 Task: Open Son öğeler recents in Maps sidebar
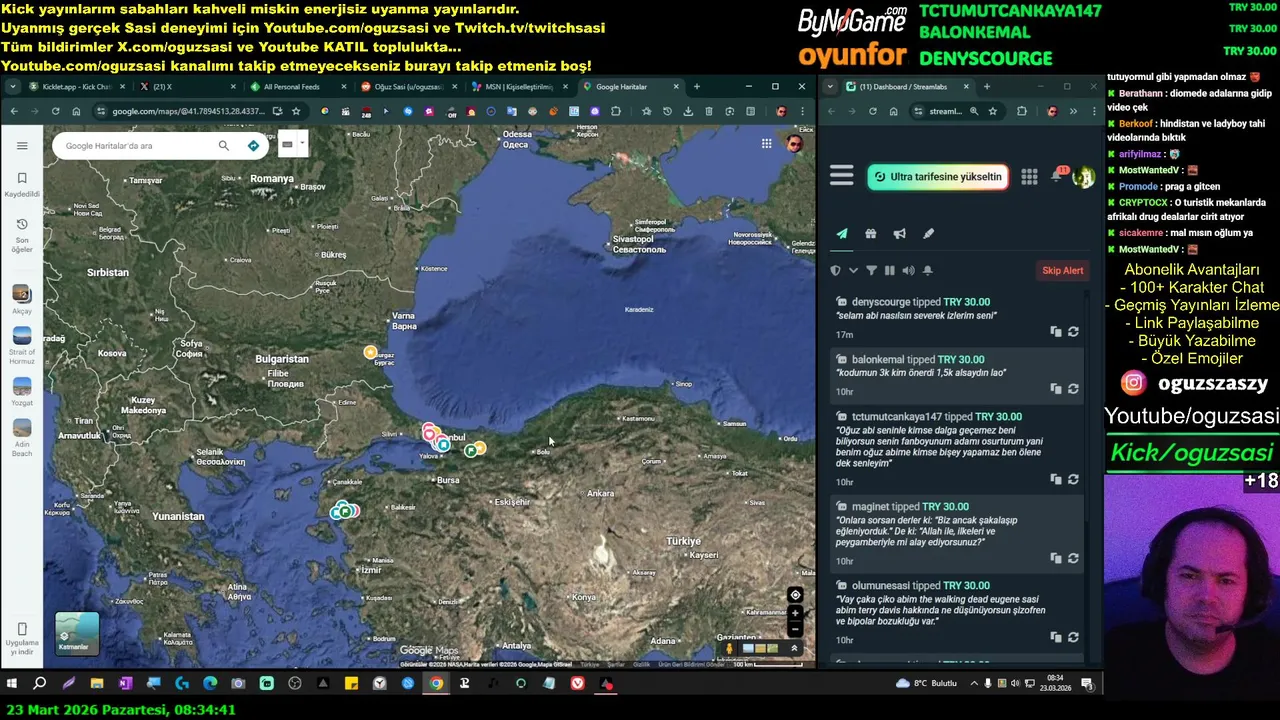(22, 235)
